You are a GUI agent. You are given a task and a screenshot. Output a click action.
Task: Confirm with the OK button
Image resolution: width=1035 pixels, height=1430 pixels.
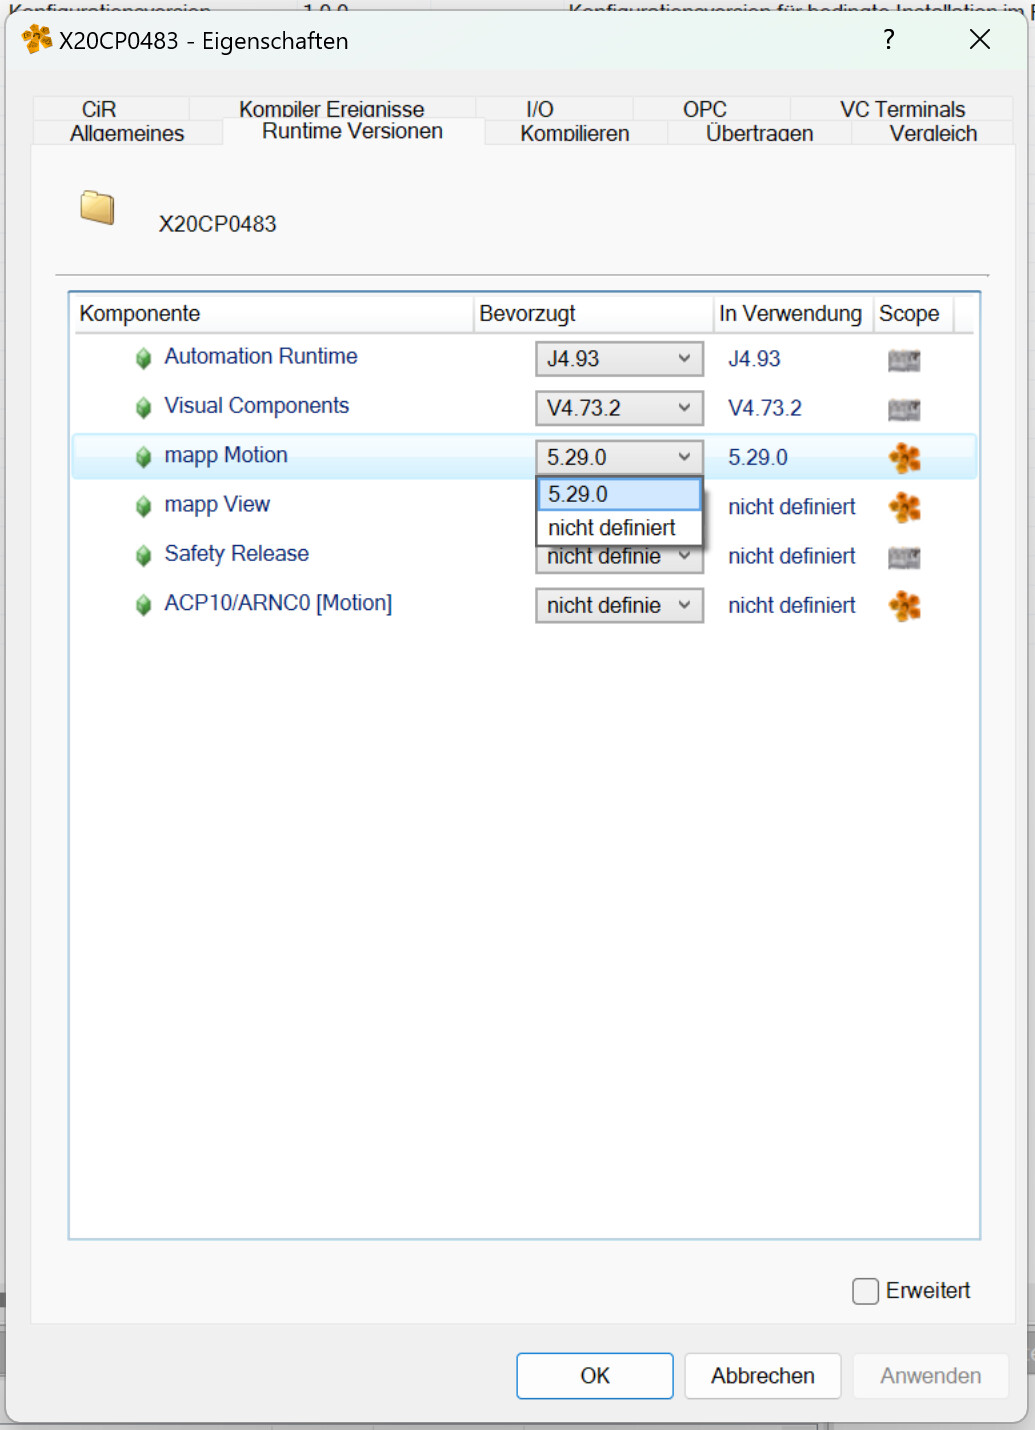coord(595,1376)
